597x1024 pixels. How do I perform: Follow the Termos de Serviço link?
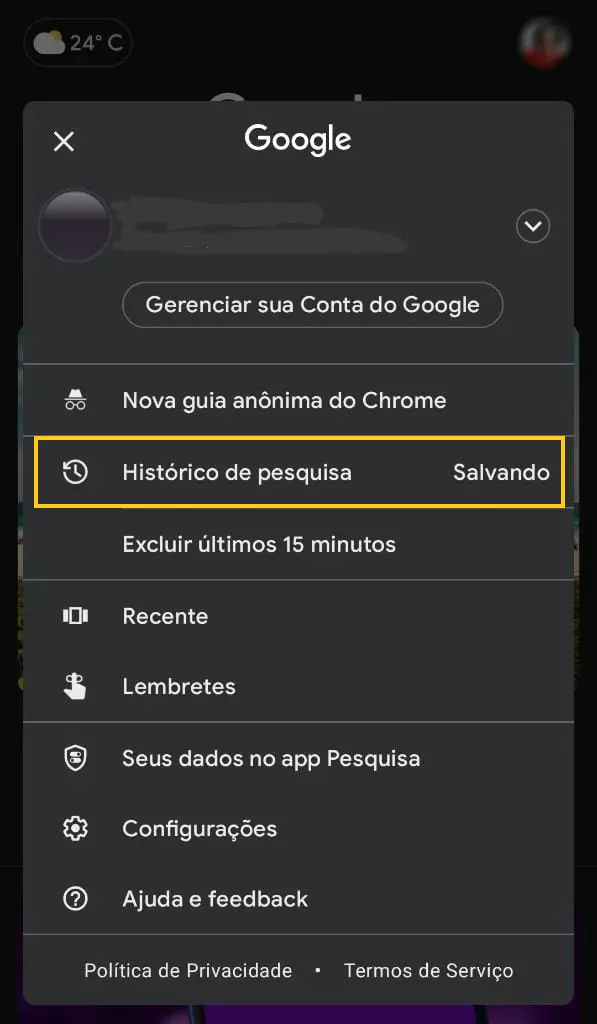pyautogui.click(x=428, y=970)
